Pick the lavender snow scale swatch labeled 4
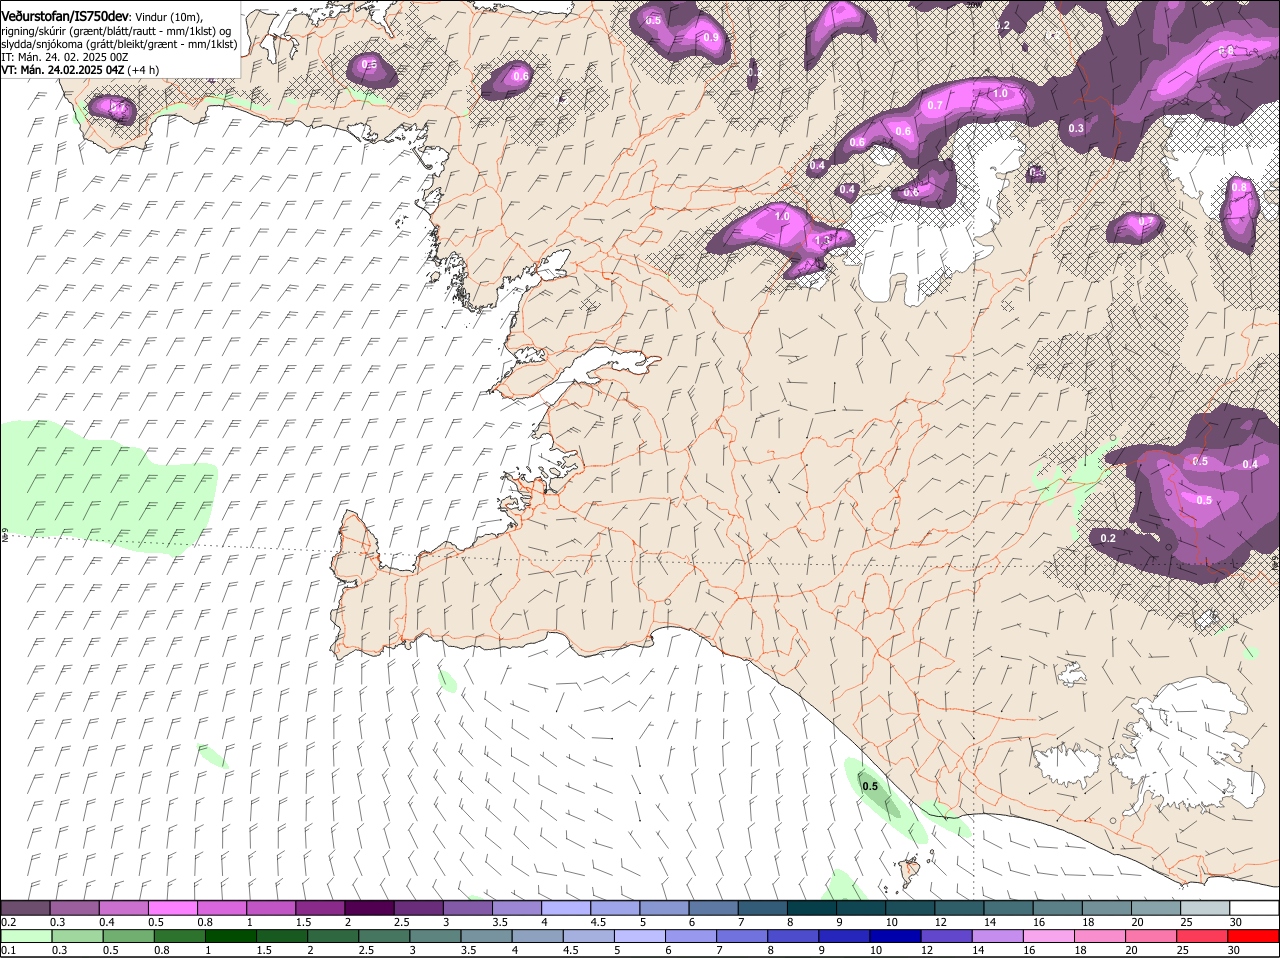 click(x=564, y=907)
